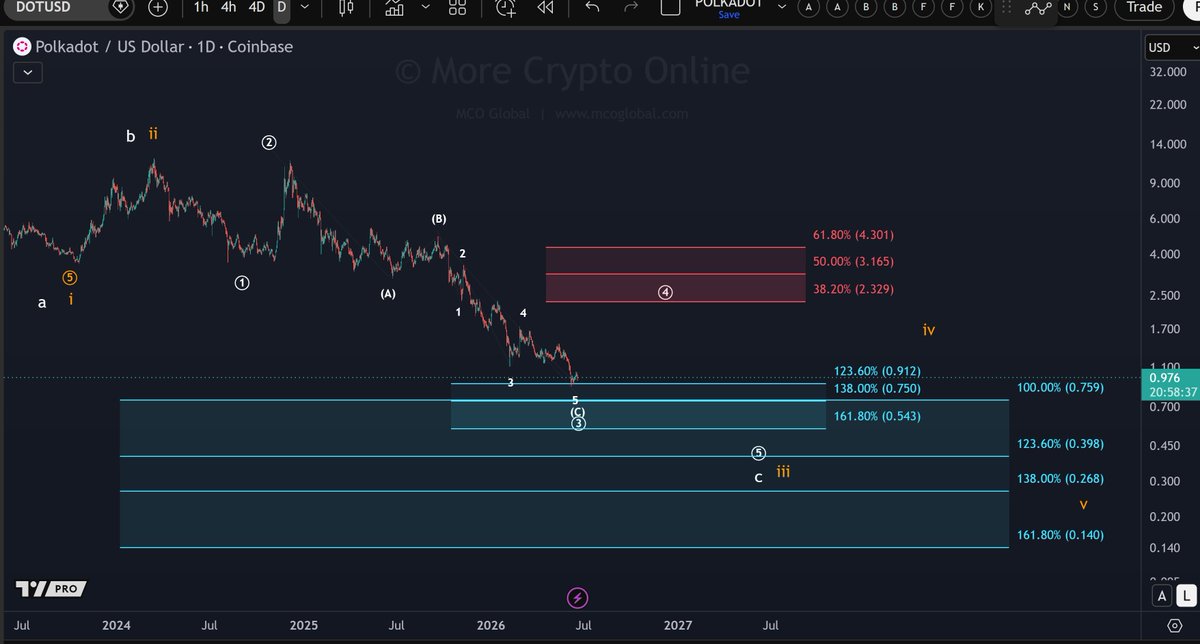Click the current price label 0.976

[x=1166, y=377]
